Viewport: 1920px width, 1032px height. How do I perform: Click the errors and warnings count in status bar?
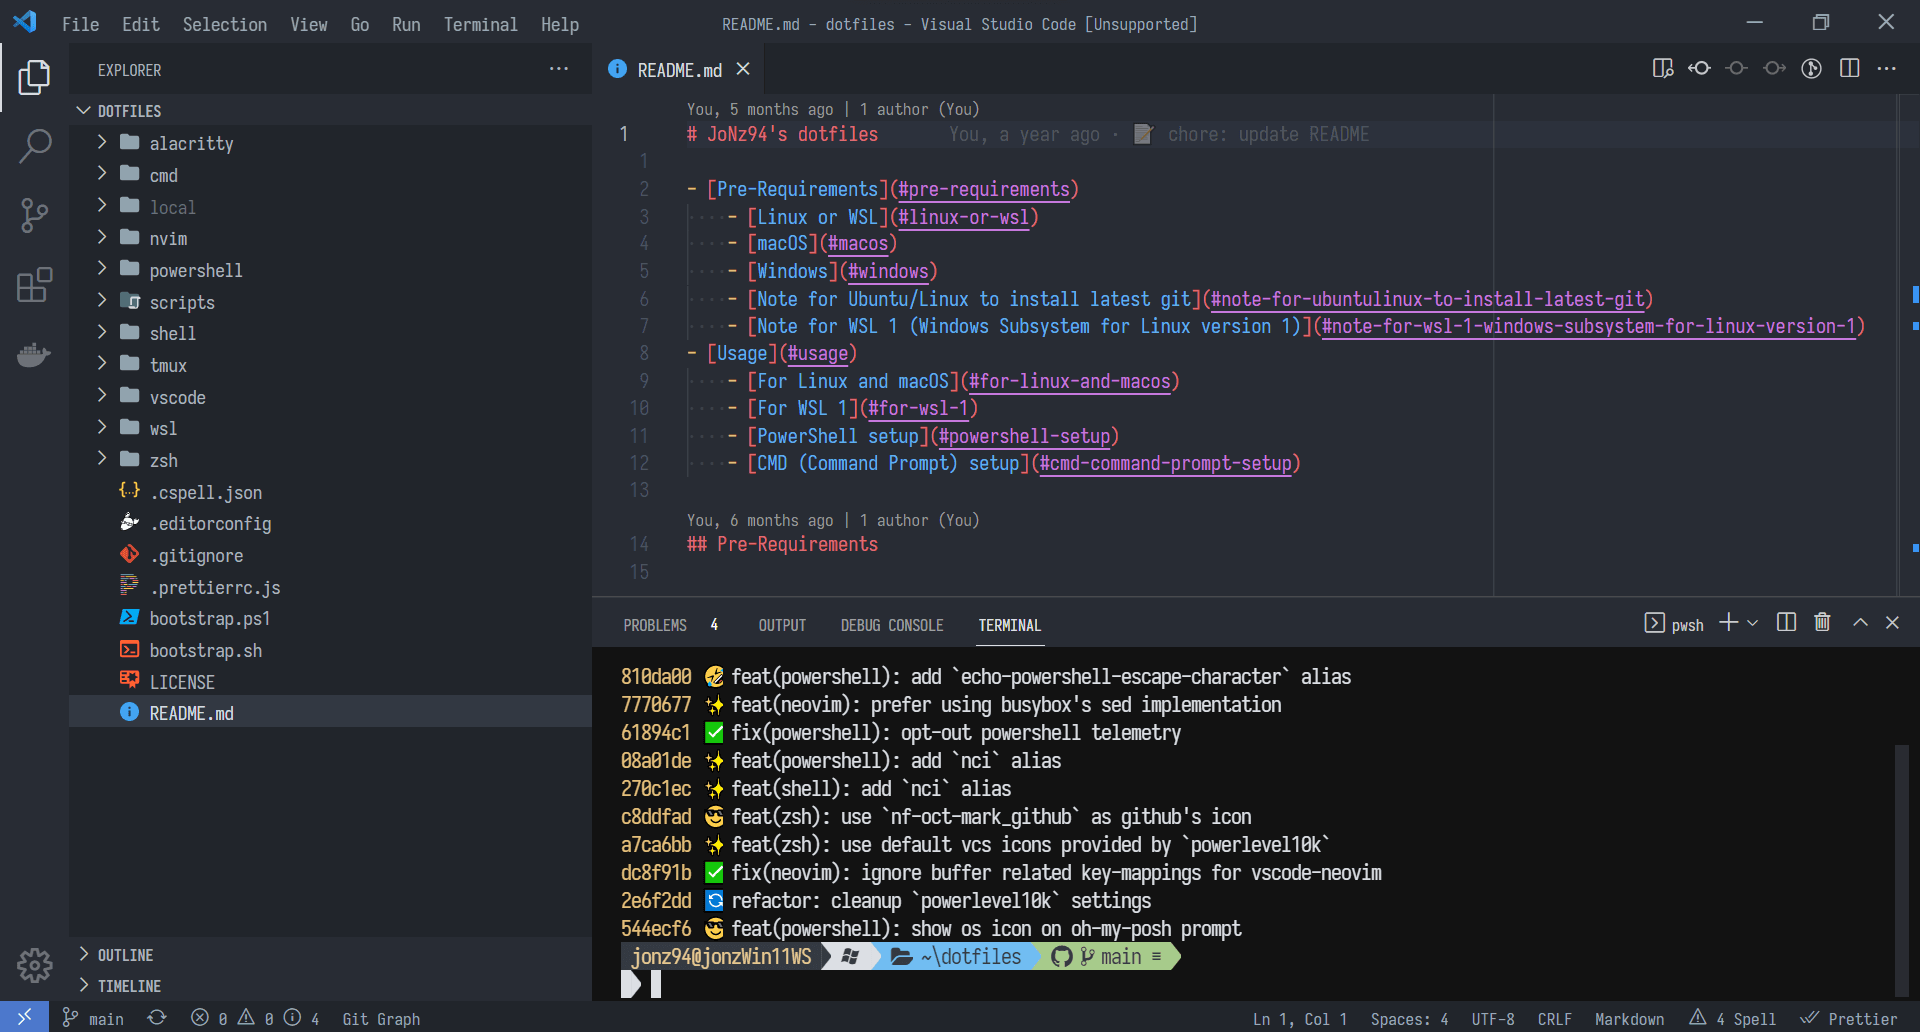tap(254, 1018)
